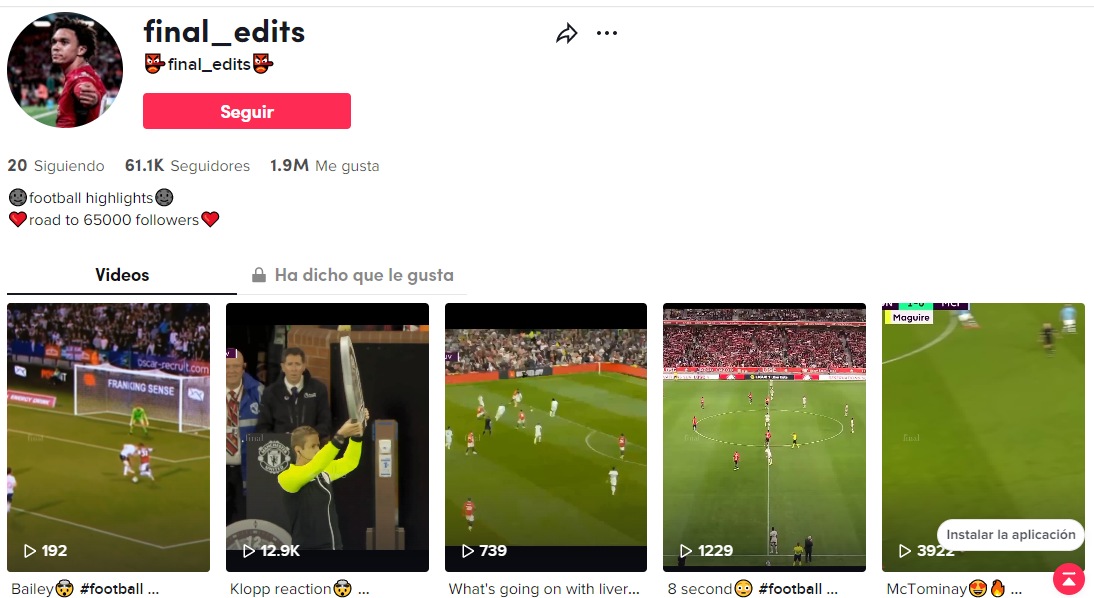The image size is (1094, 598).
Task: Click play icon showing 739 views
Action: click(468, 551)
